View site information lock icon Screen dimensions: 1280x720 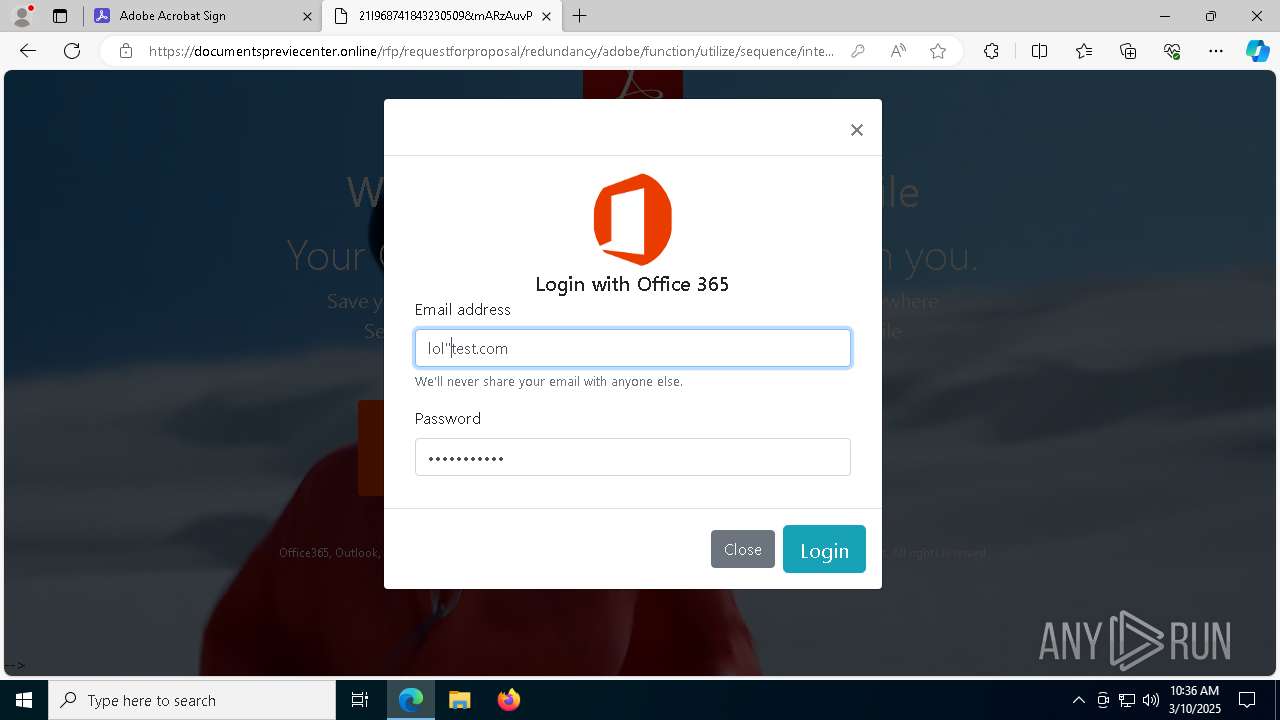pos(125,51)
